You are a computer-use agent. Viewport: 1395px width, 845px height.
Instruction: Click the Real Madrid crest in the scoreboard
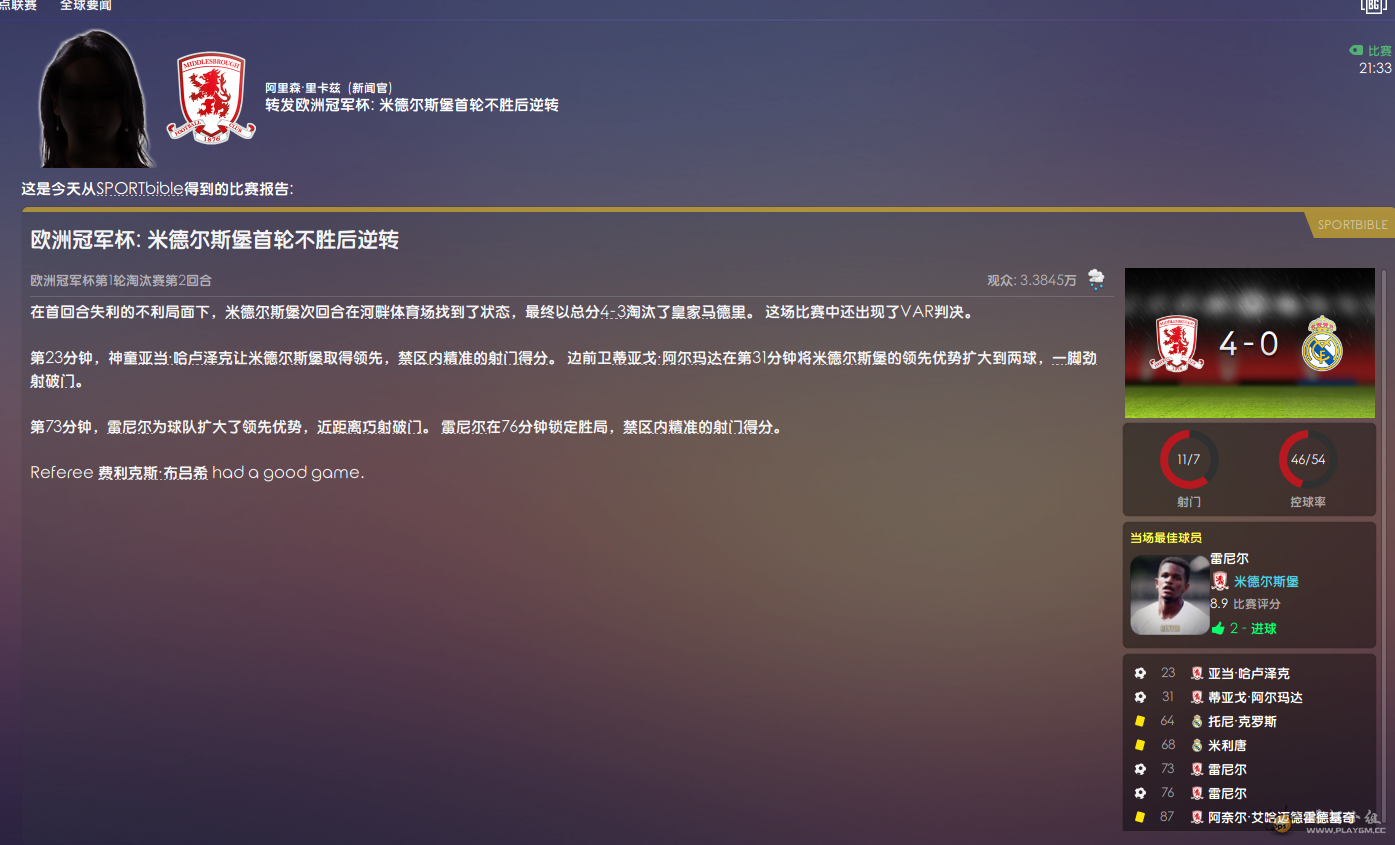click(1321, 344)
